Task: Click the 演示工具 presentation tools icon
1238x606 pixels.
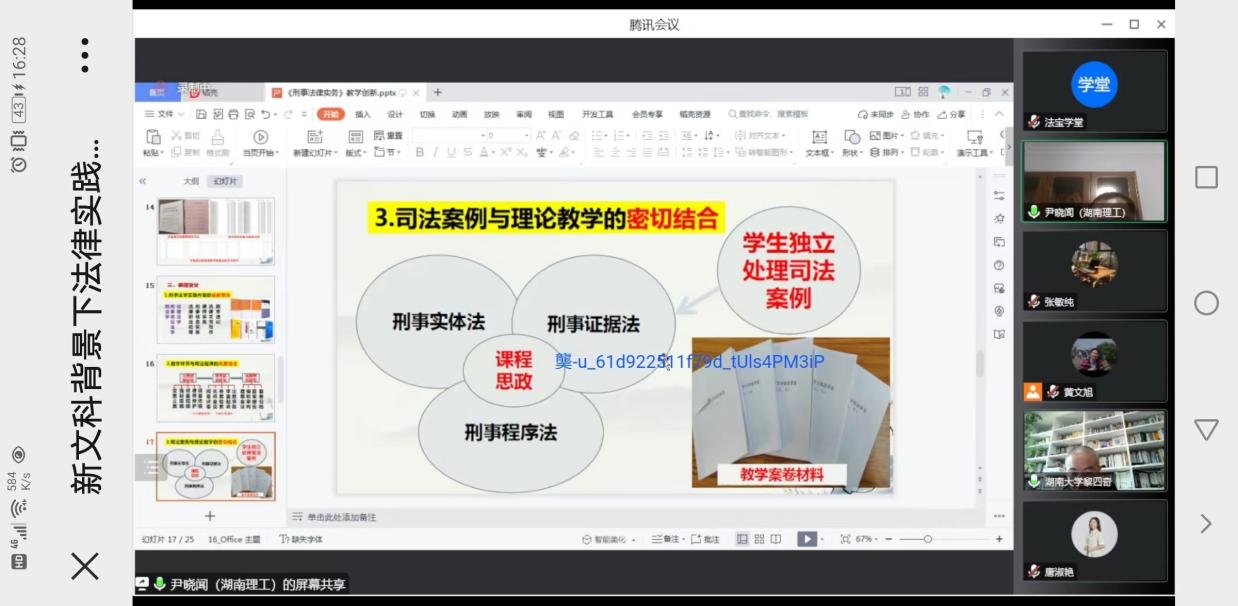Action: click(x=974, y=136)
